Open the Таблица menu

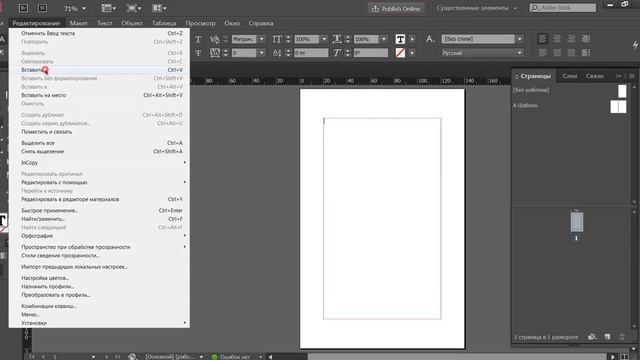point(164,23)
